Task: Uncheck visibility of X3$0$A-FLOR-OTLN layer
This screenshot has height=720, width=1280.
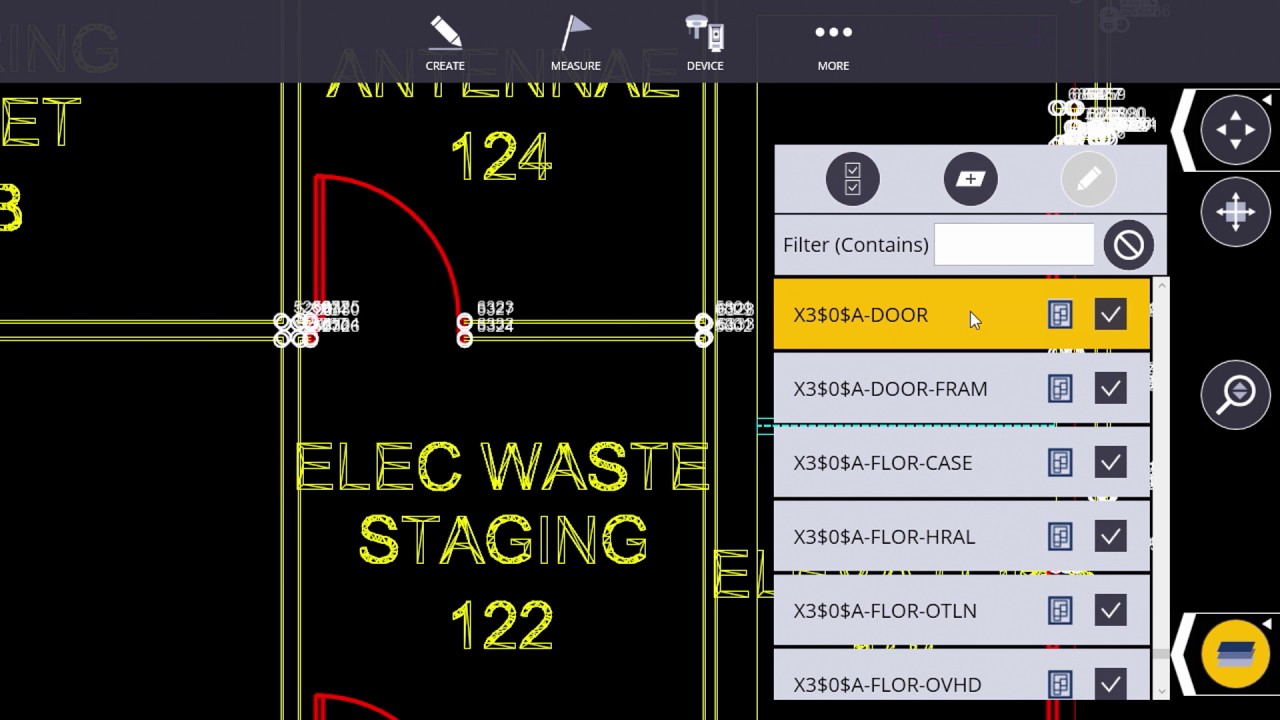Action: point(1110,611)
